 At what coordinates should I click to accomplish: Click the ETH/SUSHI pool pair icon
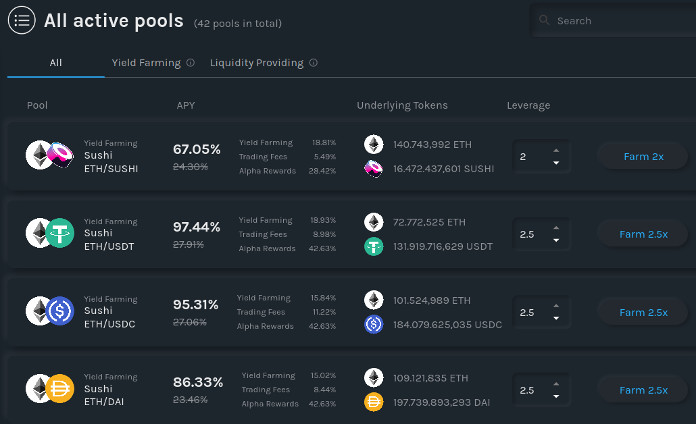[50, 155]
